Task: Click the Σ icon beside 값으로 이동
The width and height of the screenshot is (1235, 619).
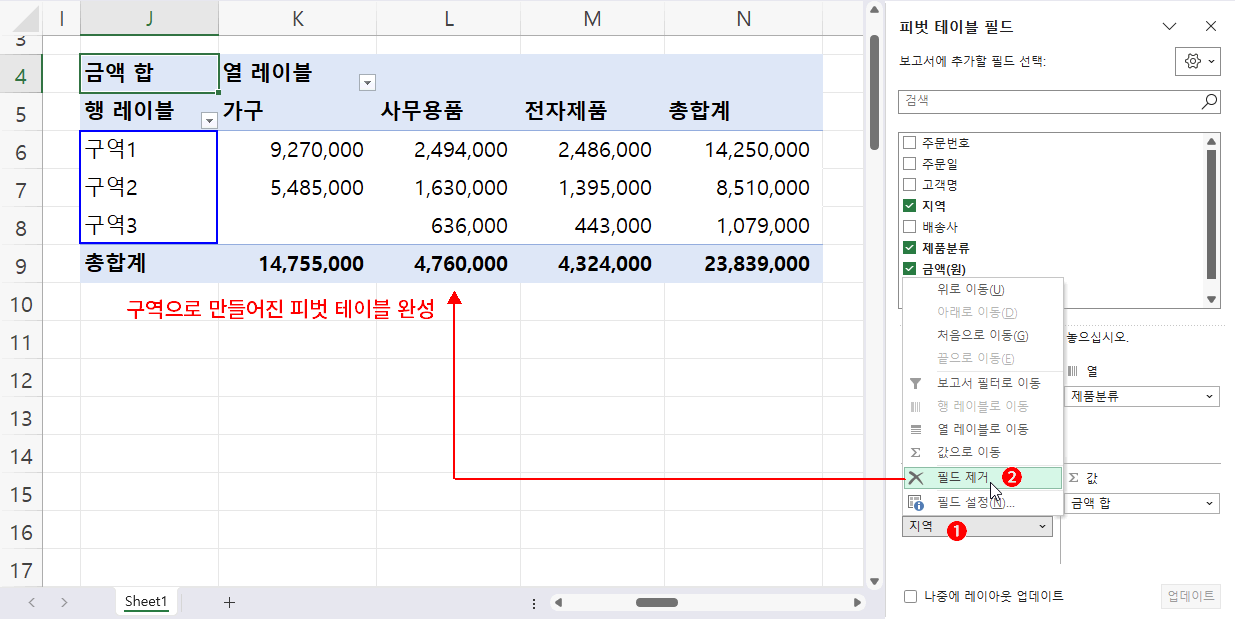Action: (x=915, y=453)
